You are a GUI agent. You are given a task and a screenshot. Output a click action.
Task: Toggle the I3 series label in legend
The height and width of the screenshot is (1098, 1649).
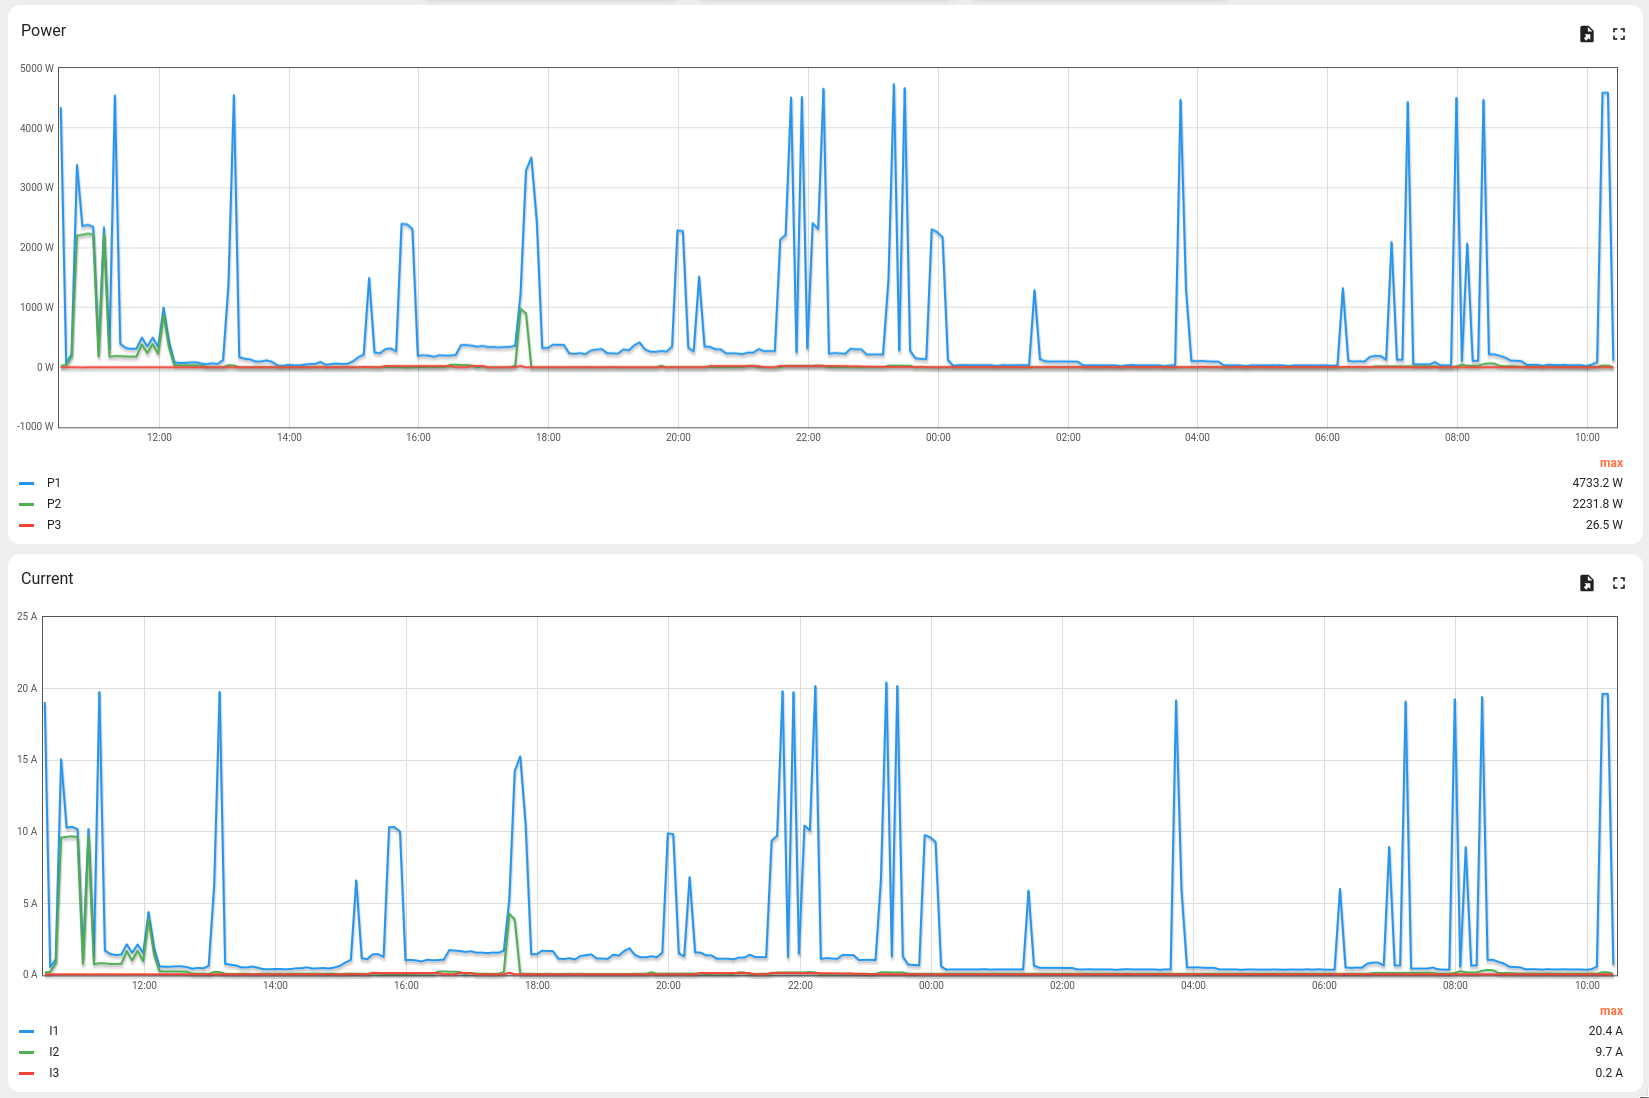tap(54, 1073)
